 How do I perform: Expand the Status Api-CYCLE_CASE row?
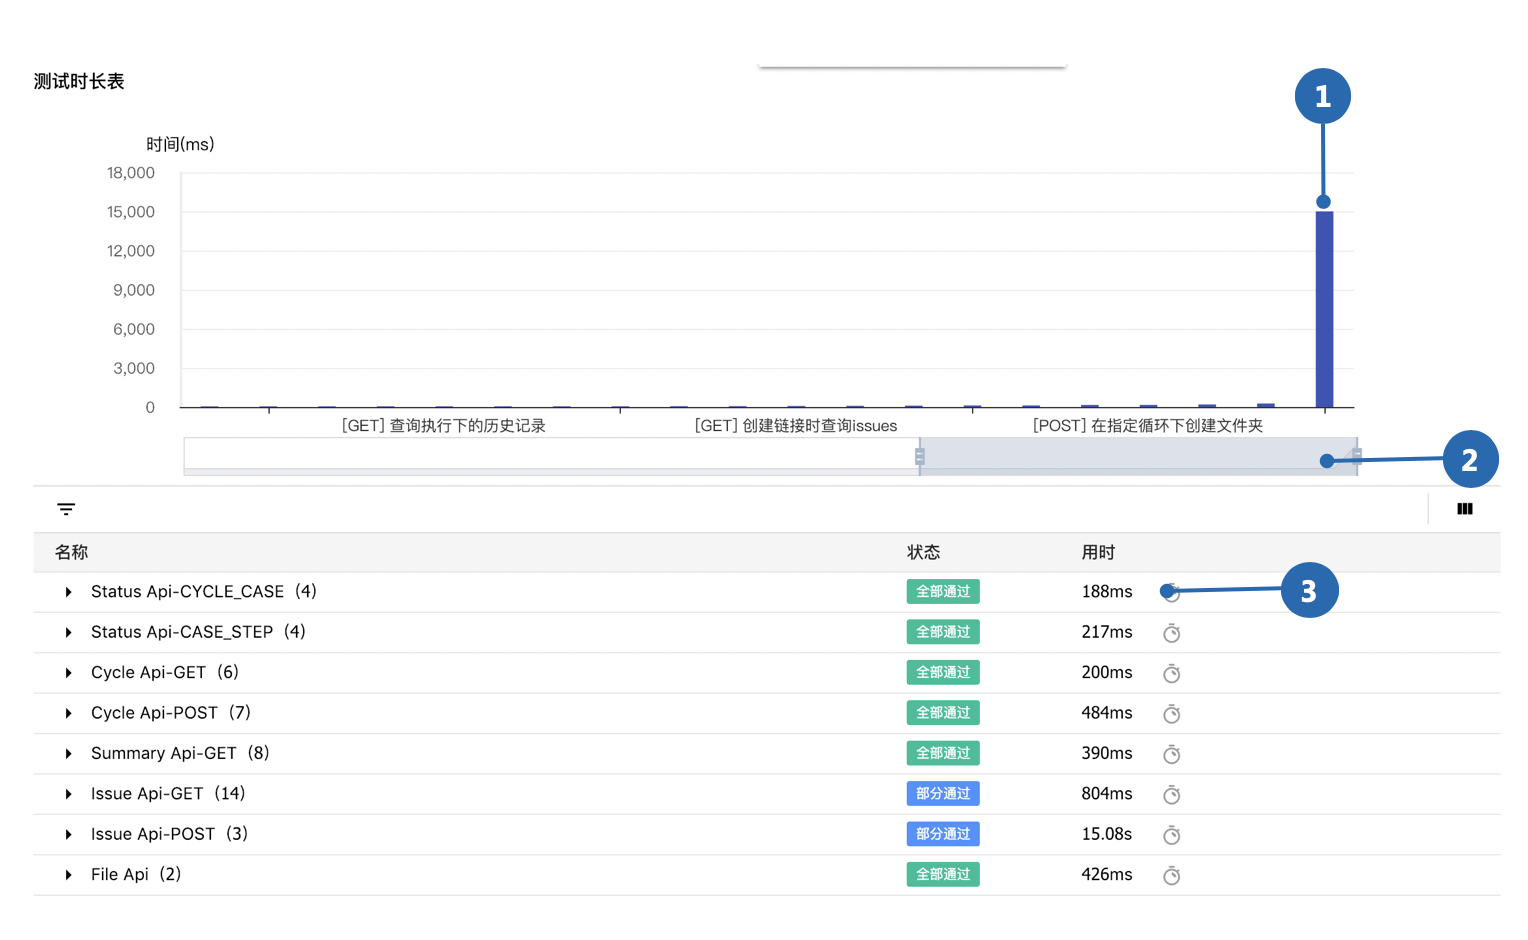[68, 592]
